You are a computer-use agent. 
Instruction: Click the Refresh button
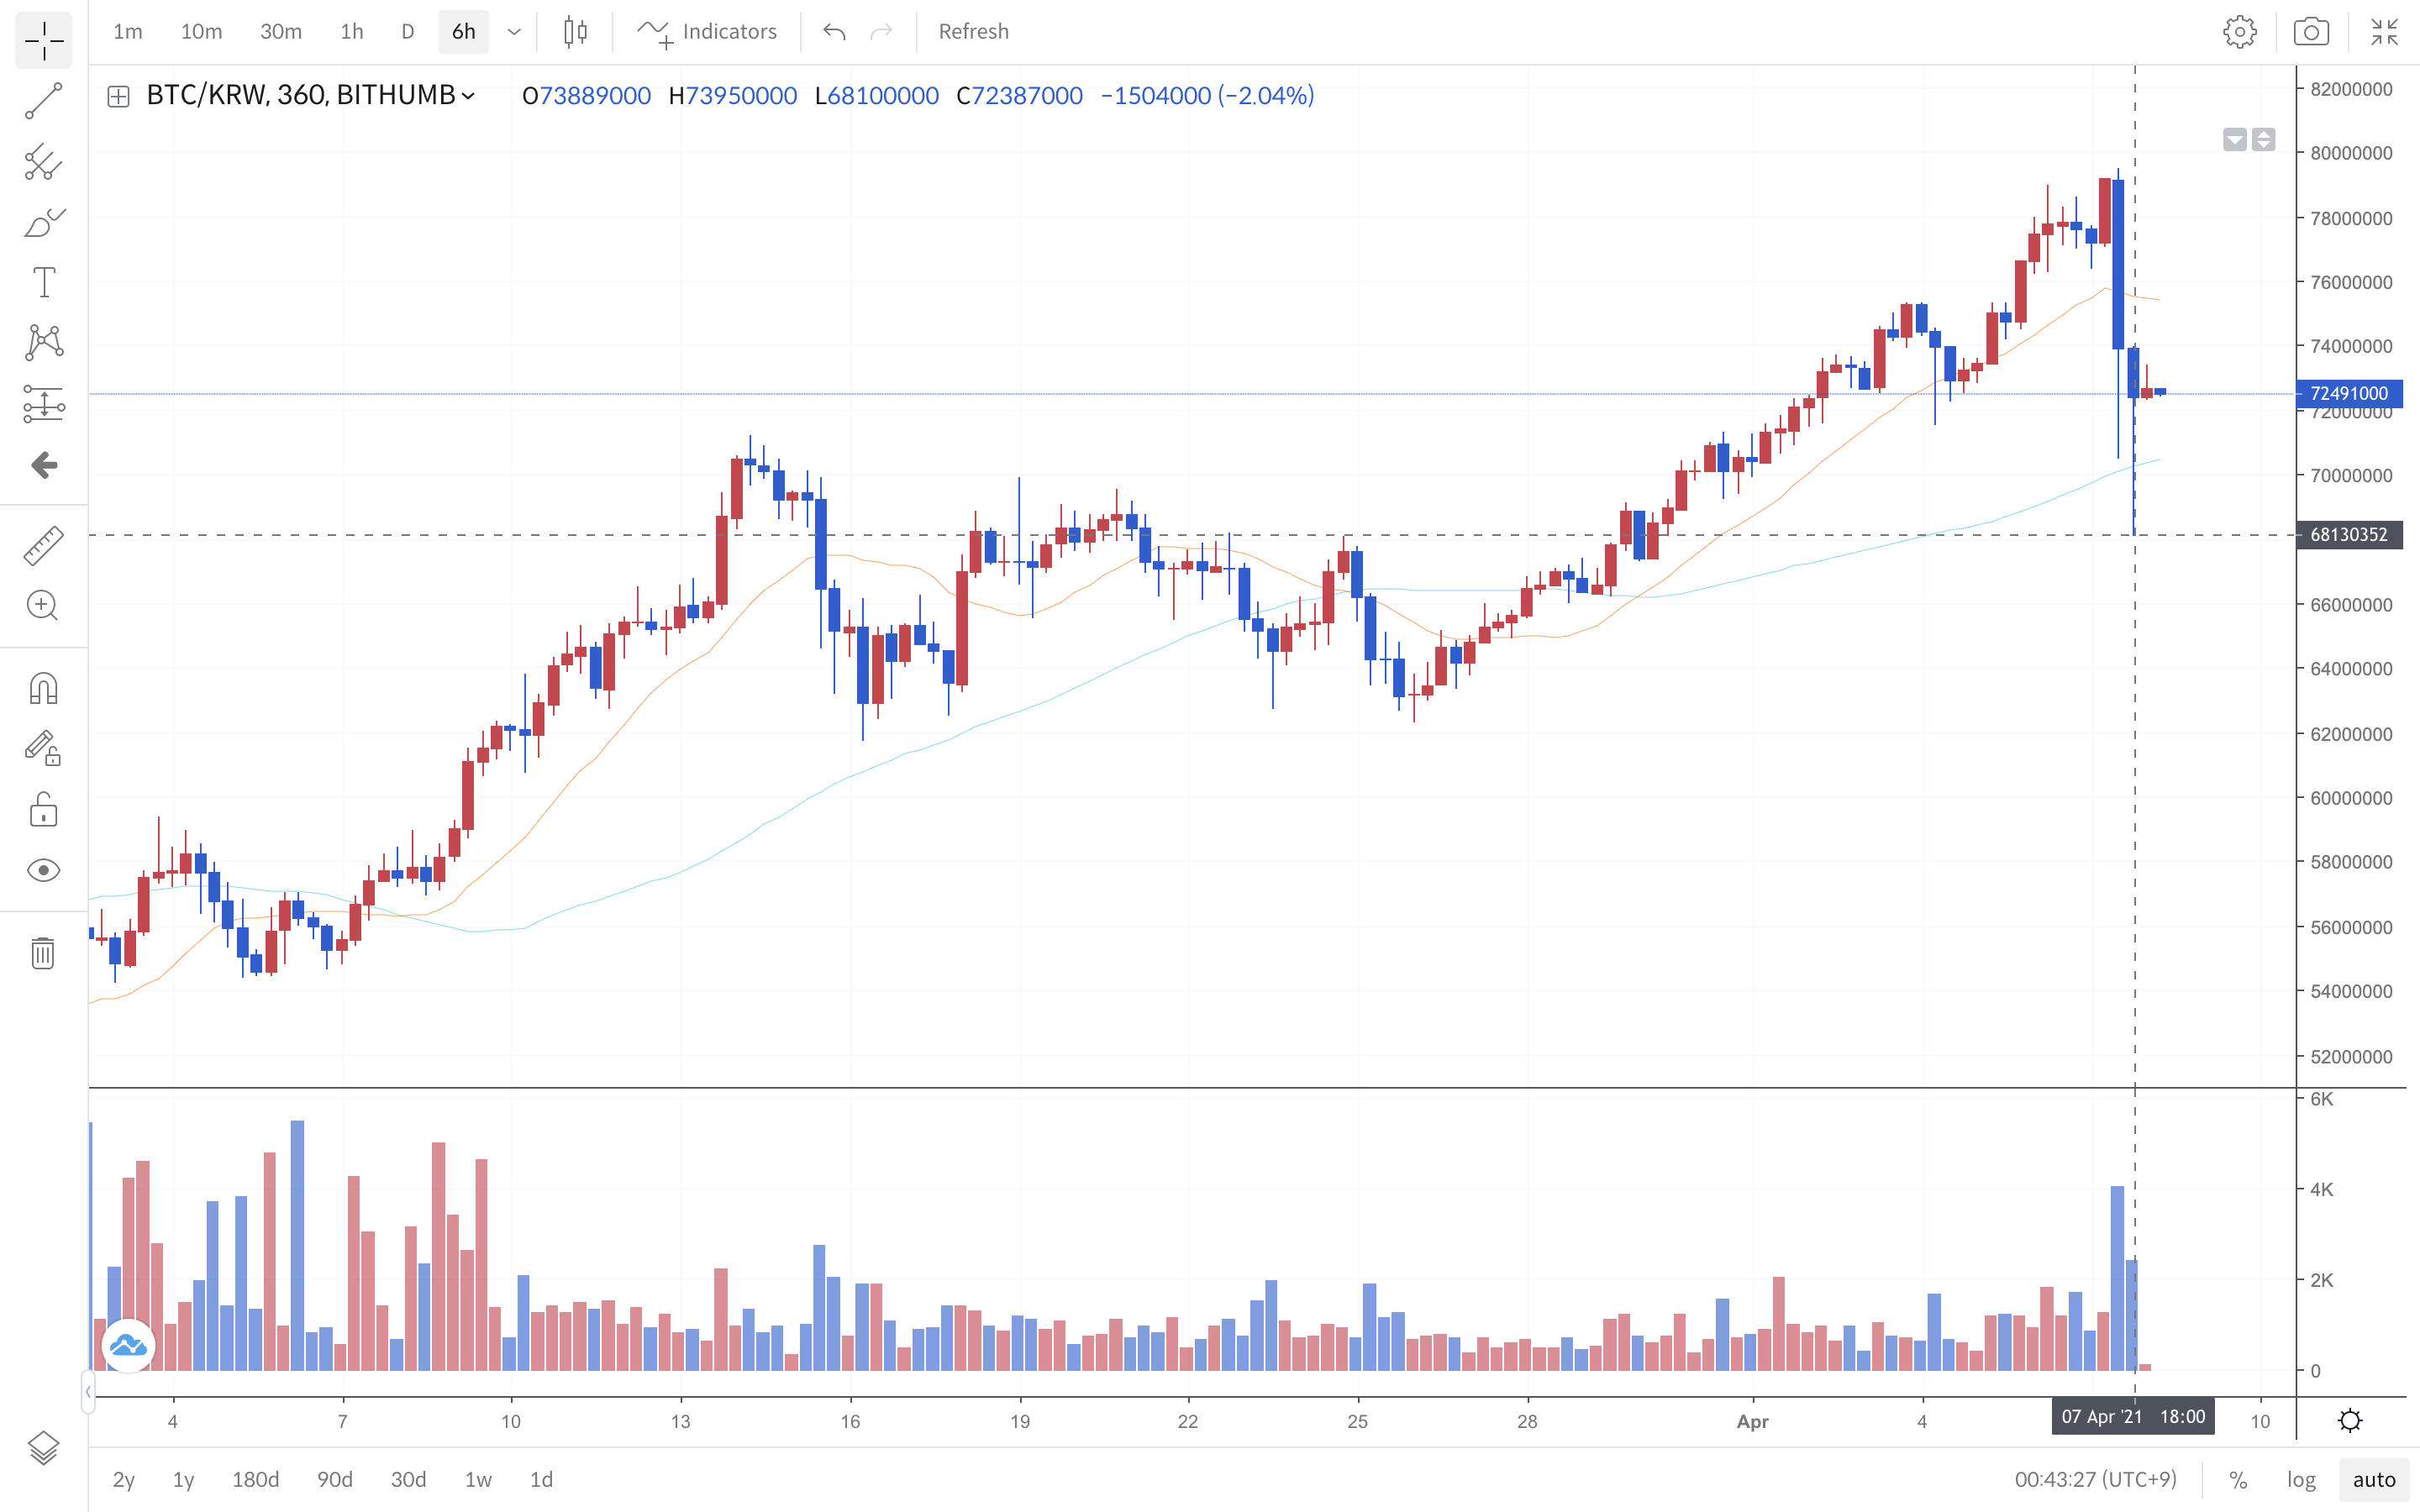973,32
